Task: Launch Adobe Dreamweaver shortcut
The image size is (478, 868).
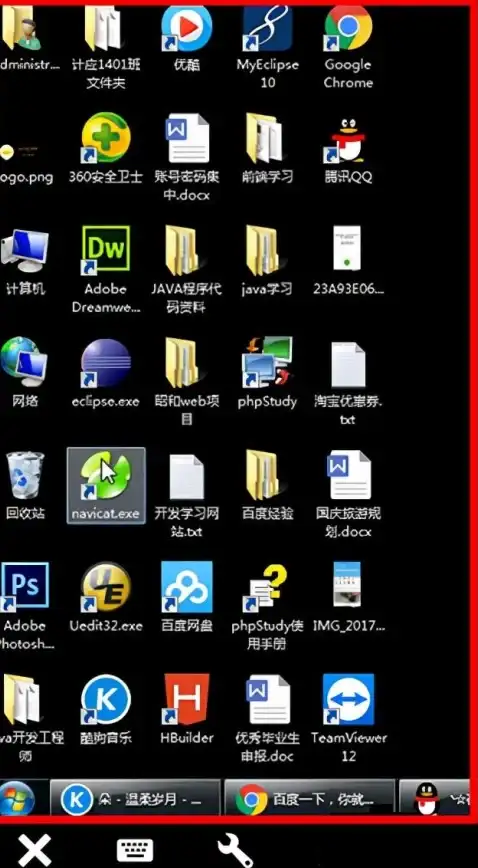Action: click(106, 249)
